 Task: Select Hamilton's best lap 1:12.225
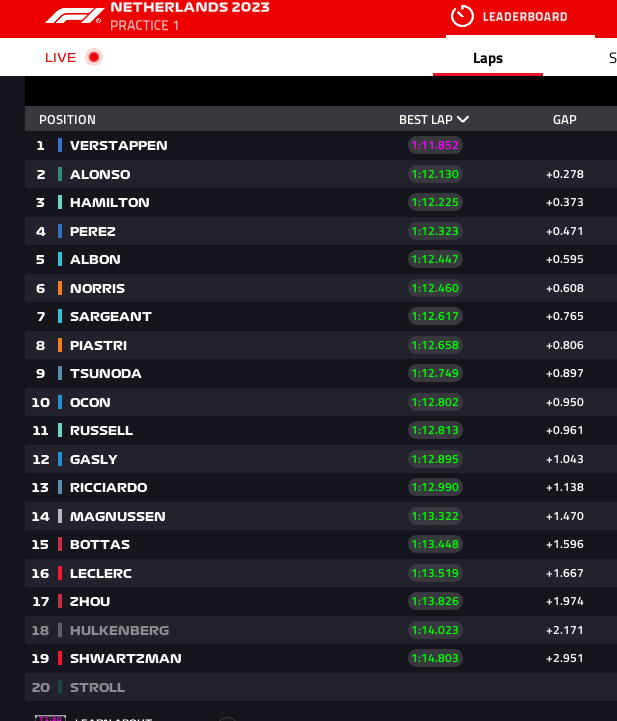tap(435, 202)
